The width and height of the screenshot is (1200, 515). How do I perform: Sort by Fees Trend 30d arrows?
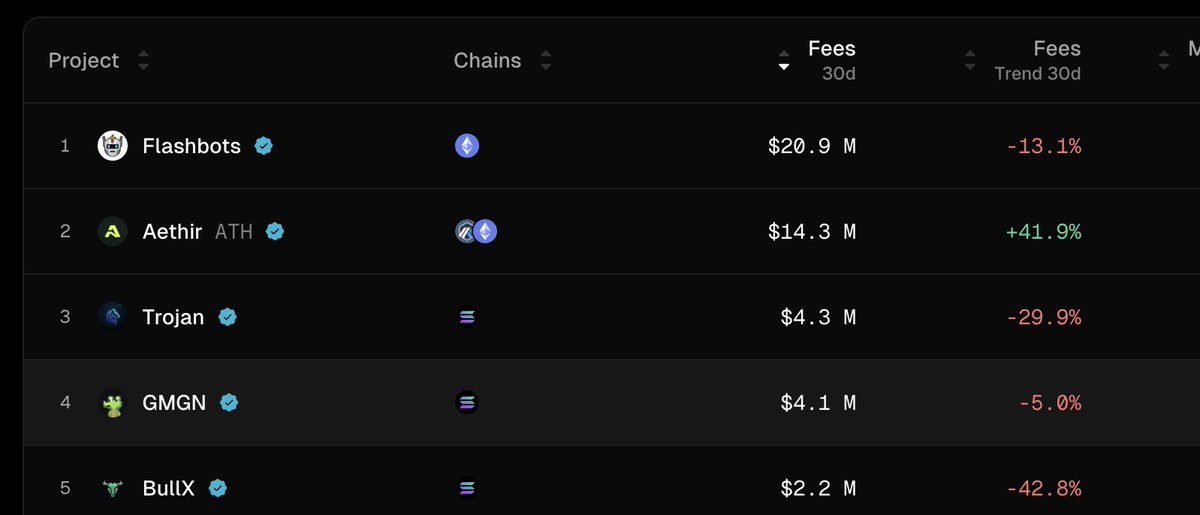[x=969, y=61]
